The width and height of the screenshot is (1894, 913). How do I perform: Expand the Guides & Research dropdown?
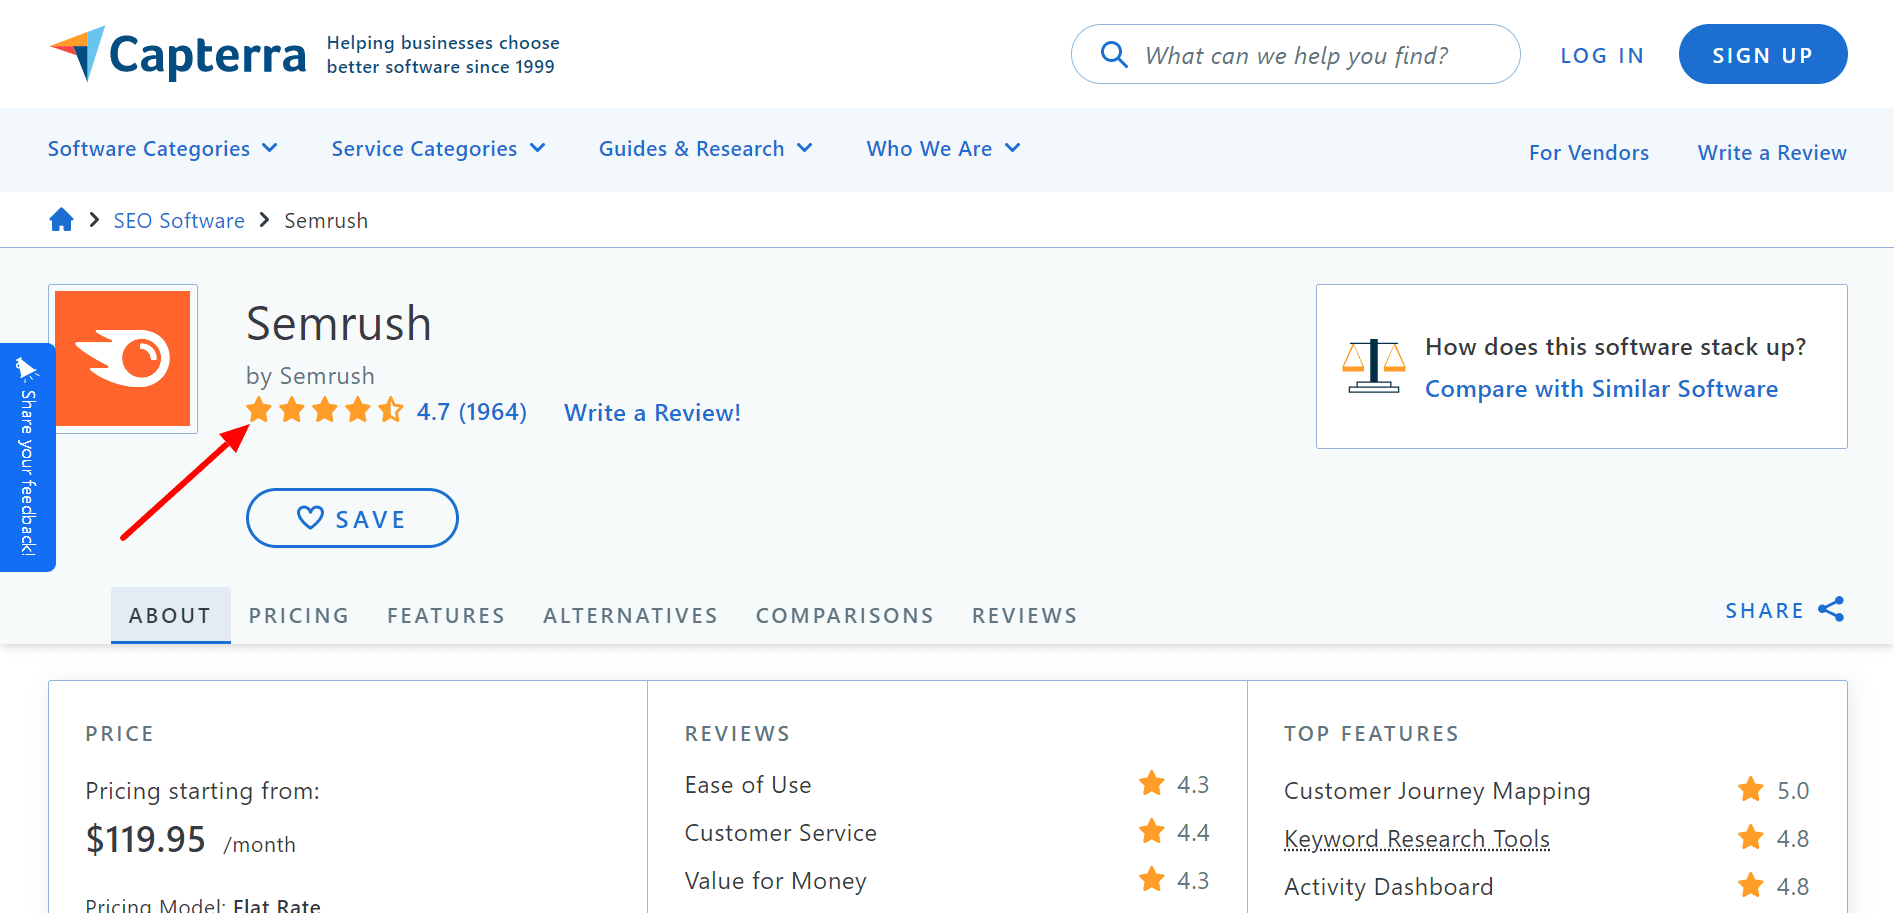coord(706,149)
